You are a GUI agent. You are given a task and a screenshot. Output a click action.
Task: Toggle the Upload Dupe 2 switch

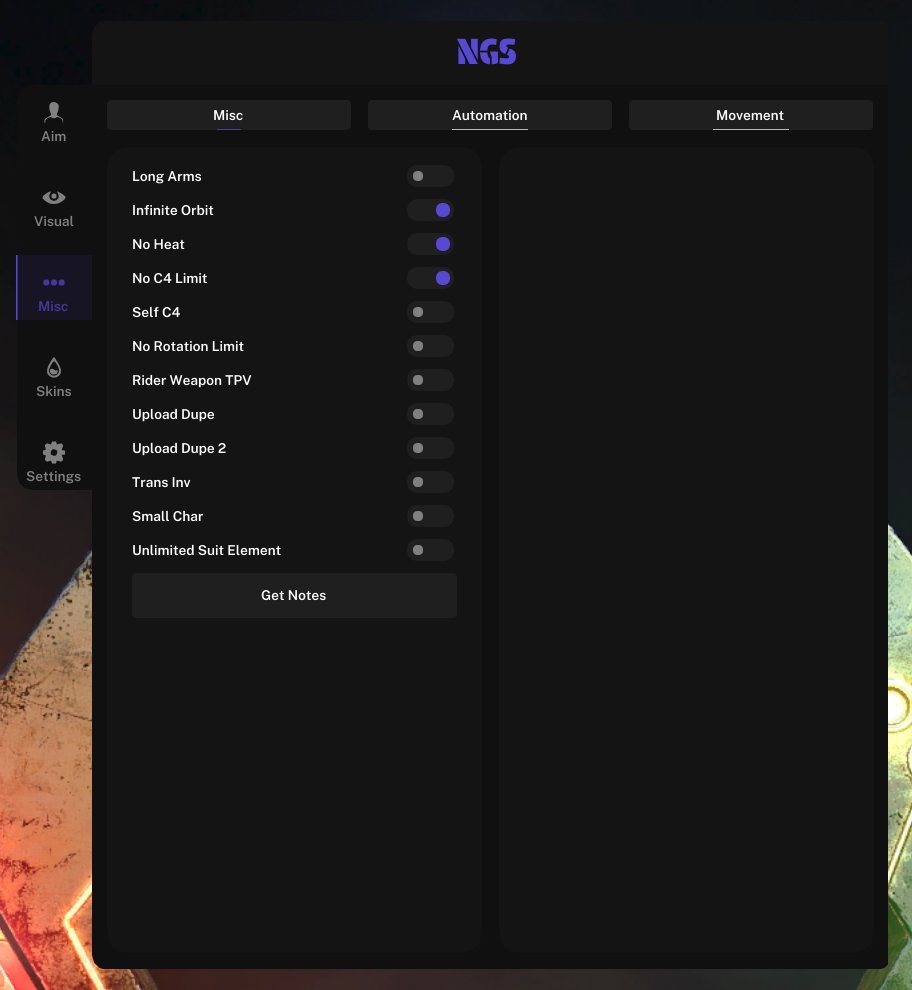click(x=430, y=448)
